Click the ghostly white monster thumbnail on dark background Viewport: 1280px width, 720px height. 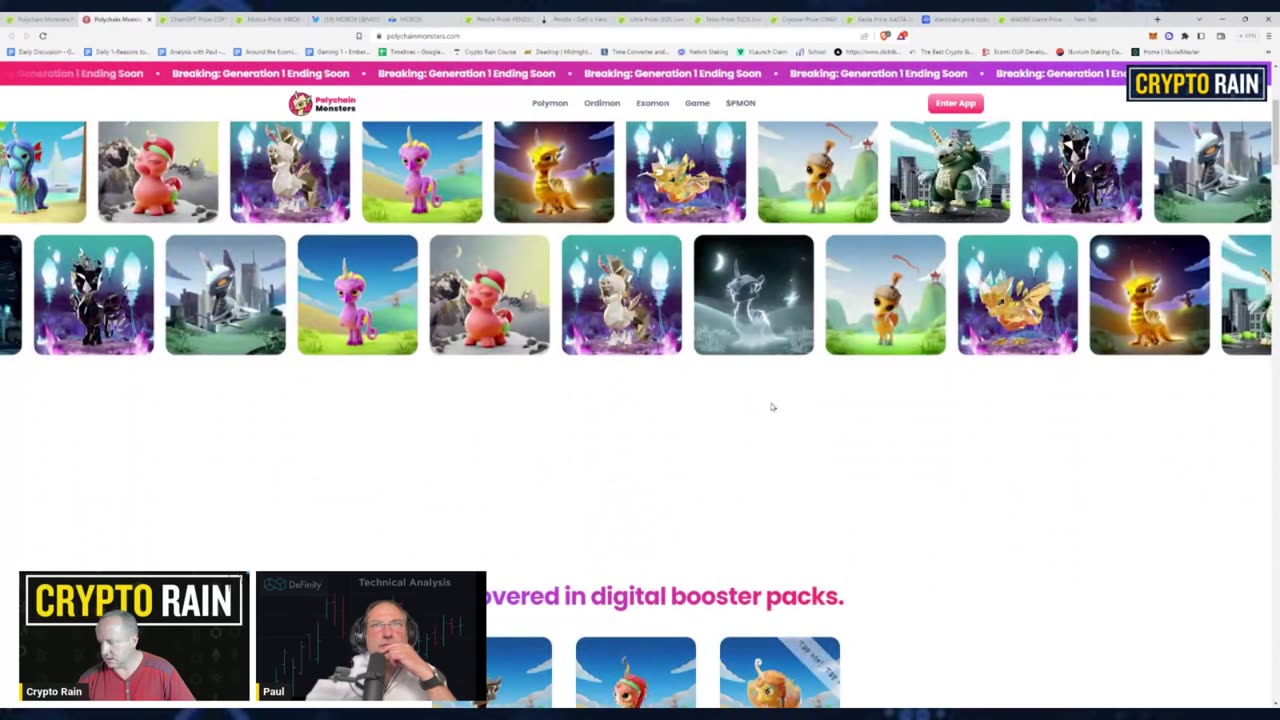(754, 295)
